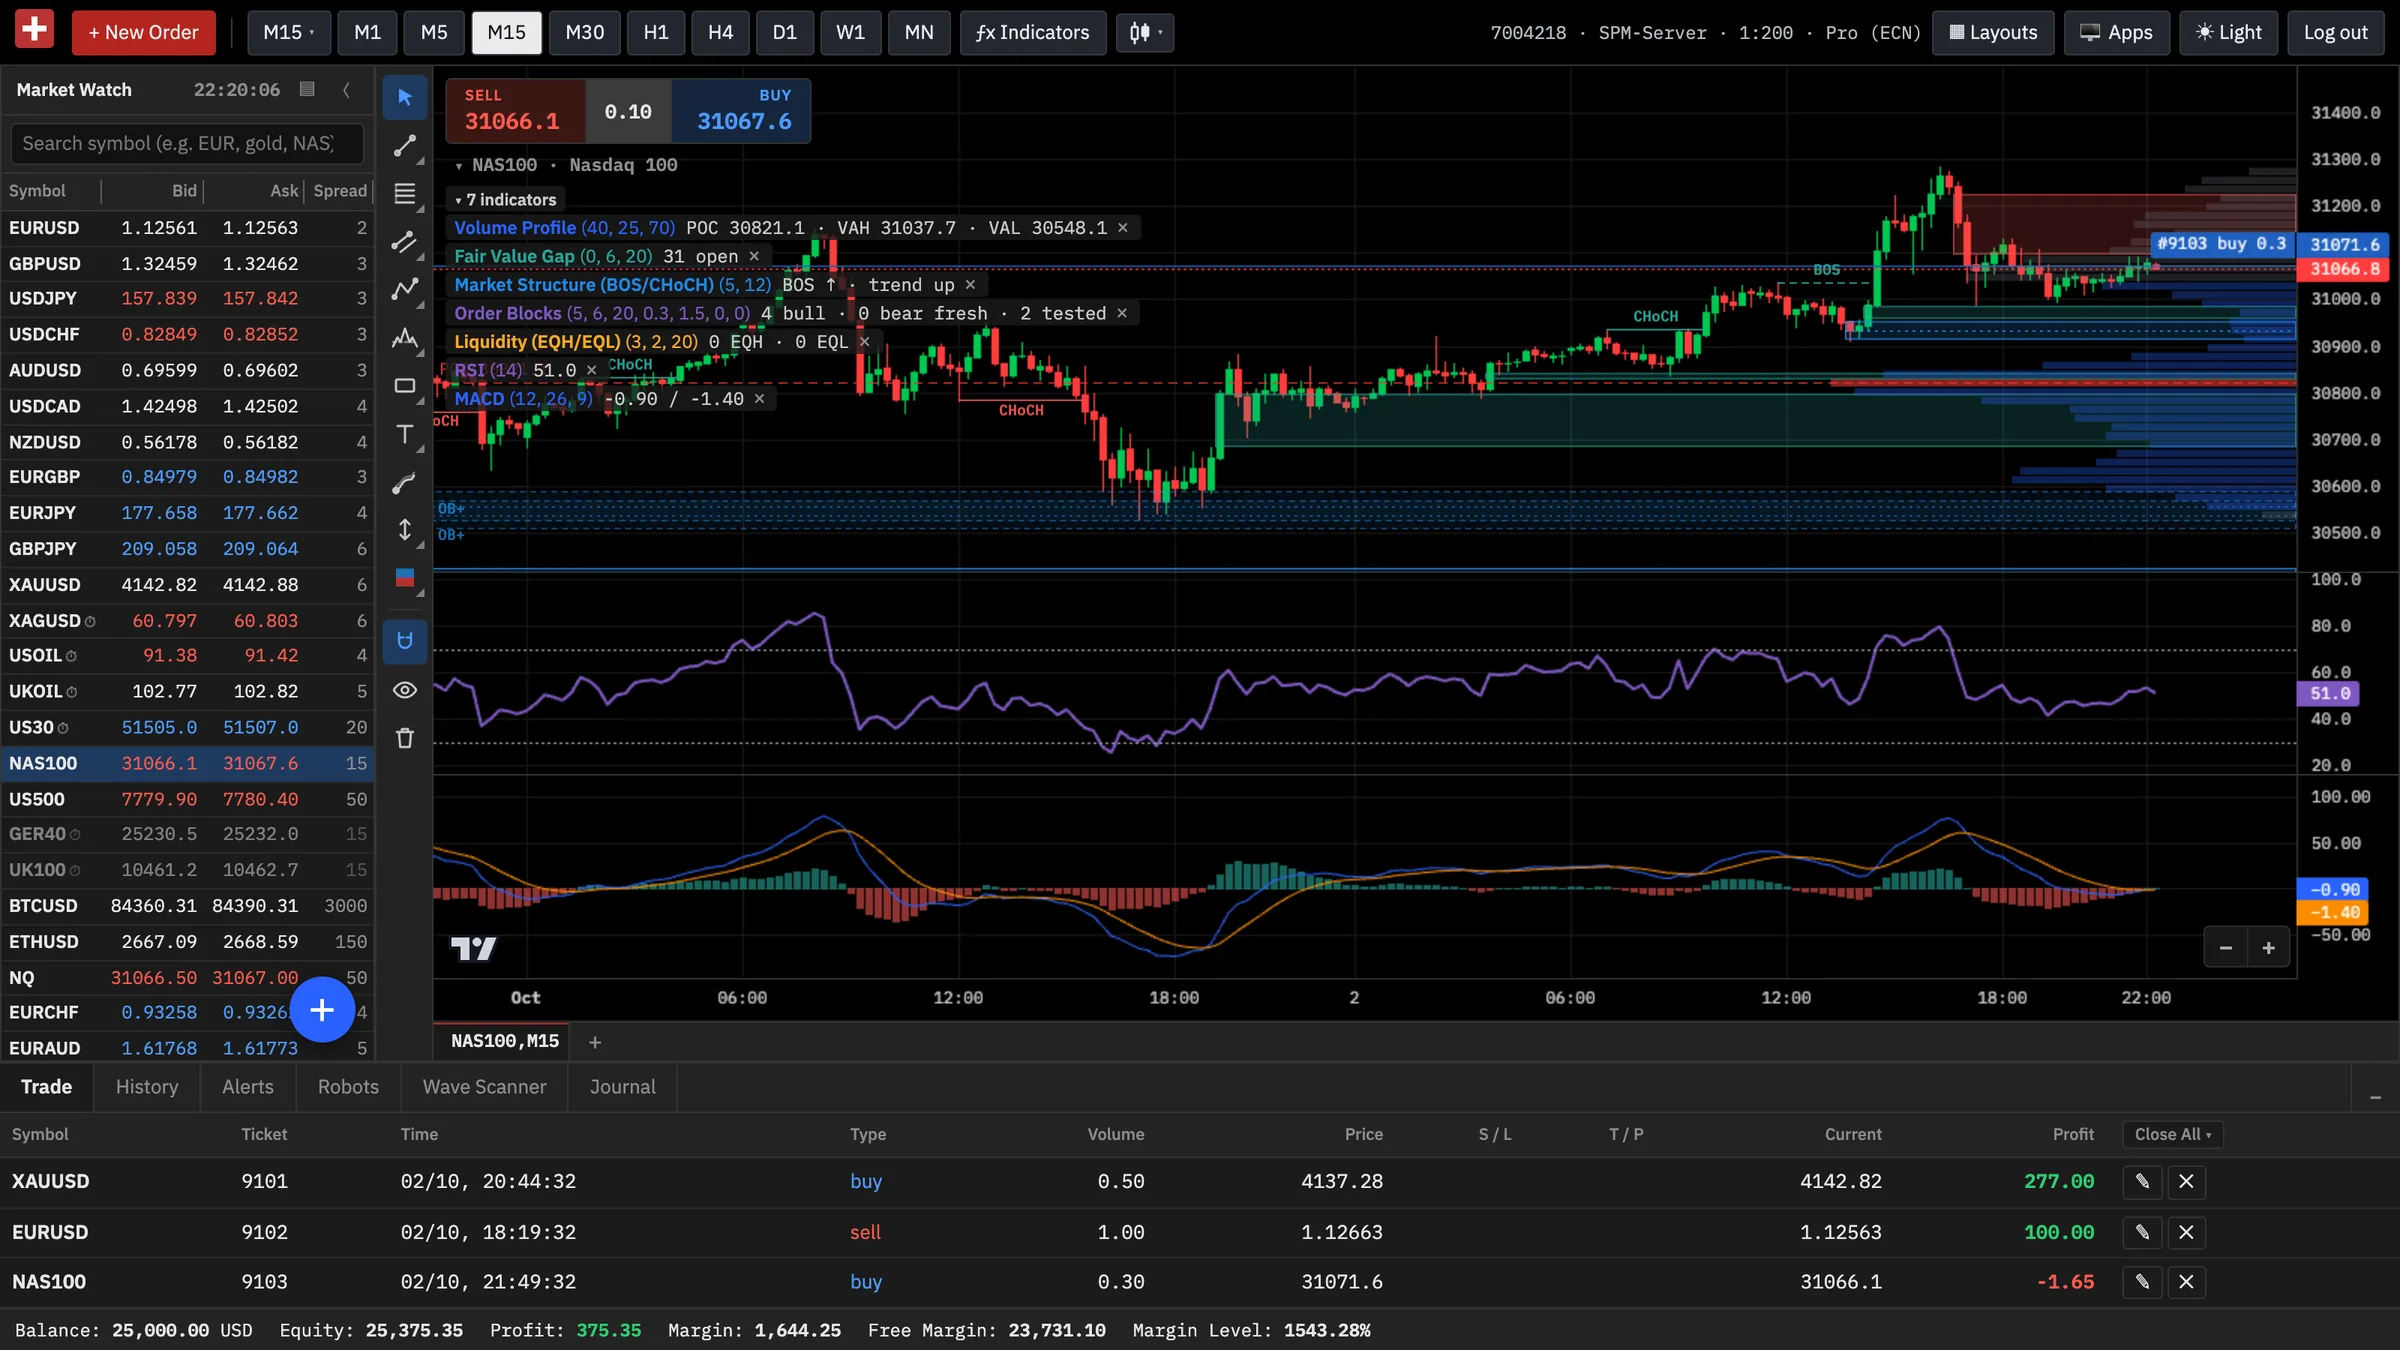Click the Search symbol input field
The width and height of the screenshot is (2400, 1350).
(x=187, y=143)
